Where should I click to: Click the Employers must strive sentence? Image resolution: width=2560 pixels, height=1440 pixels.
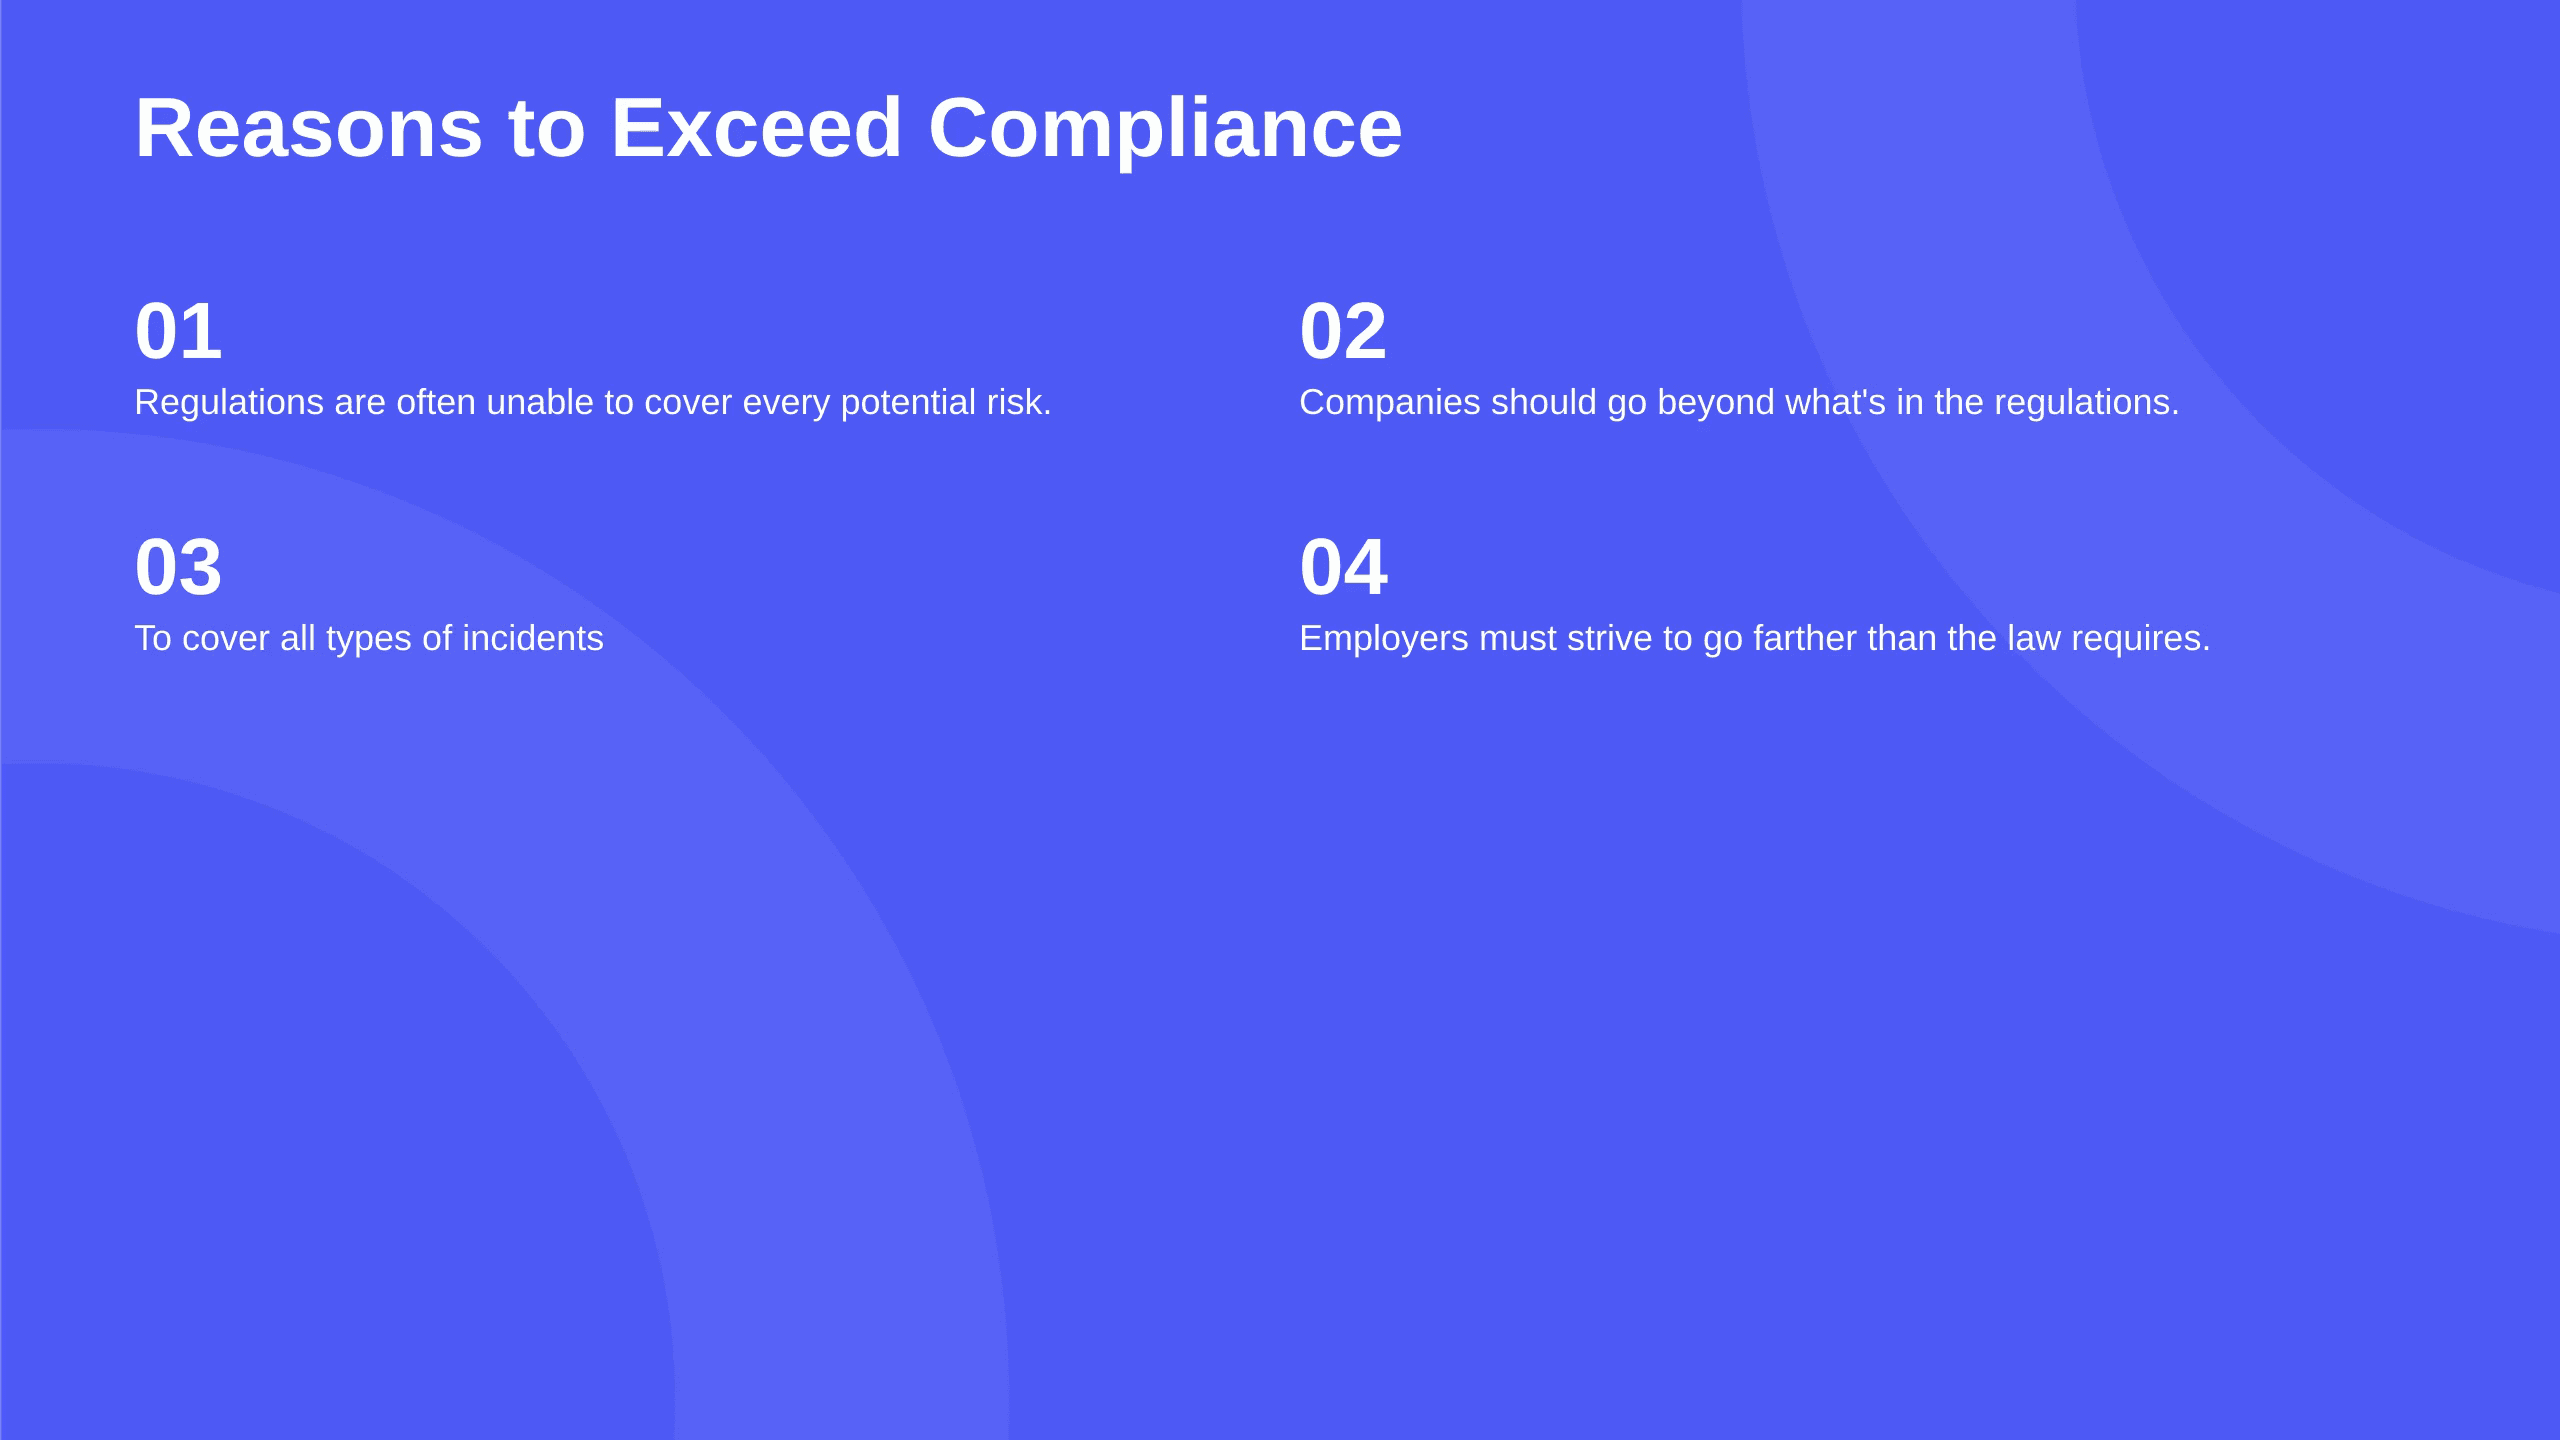[x=1755, y=638]
